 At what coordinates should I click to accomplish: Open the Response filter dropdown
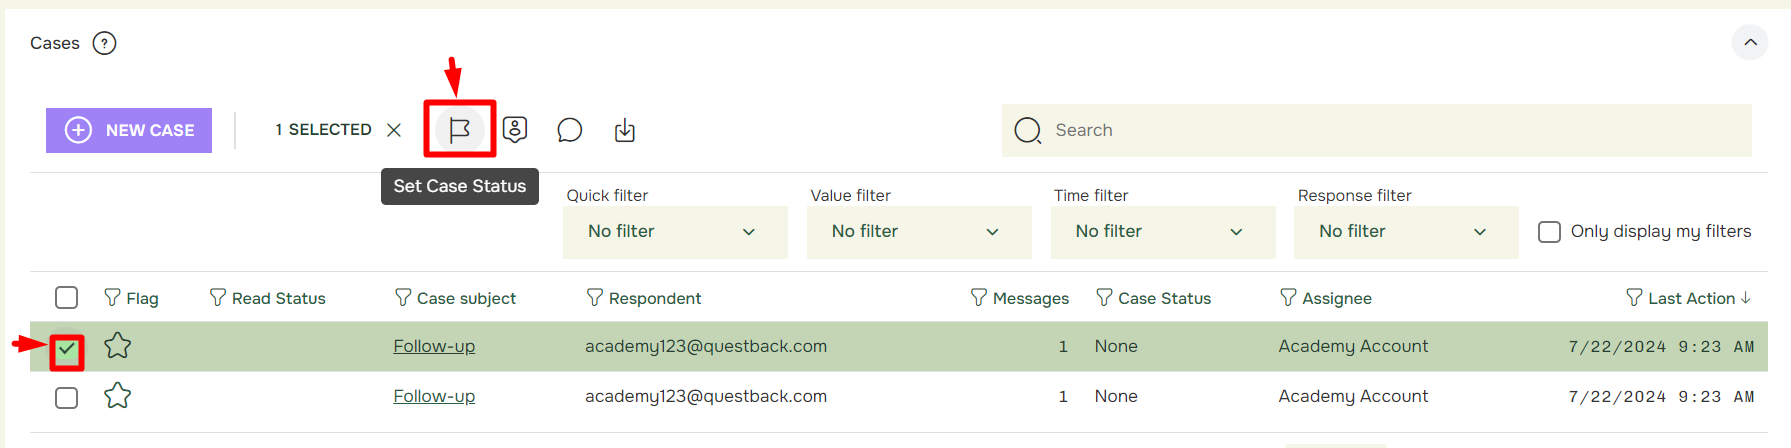1406,232
